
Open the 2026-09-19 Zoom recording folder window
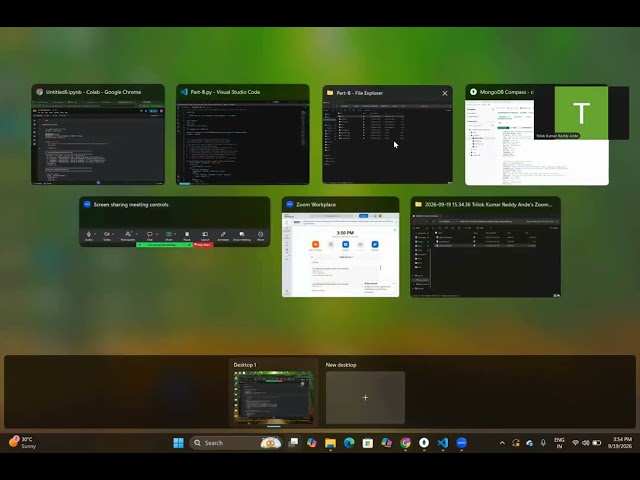485,247
